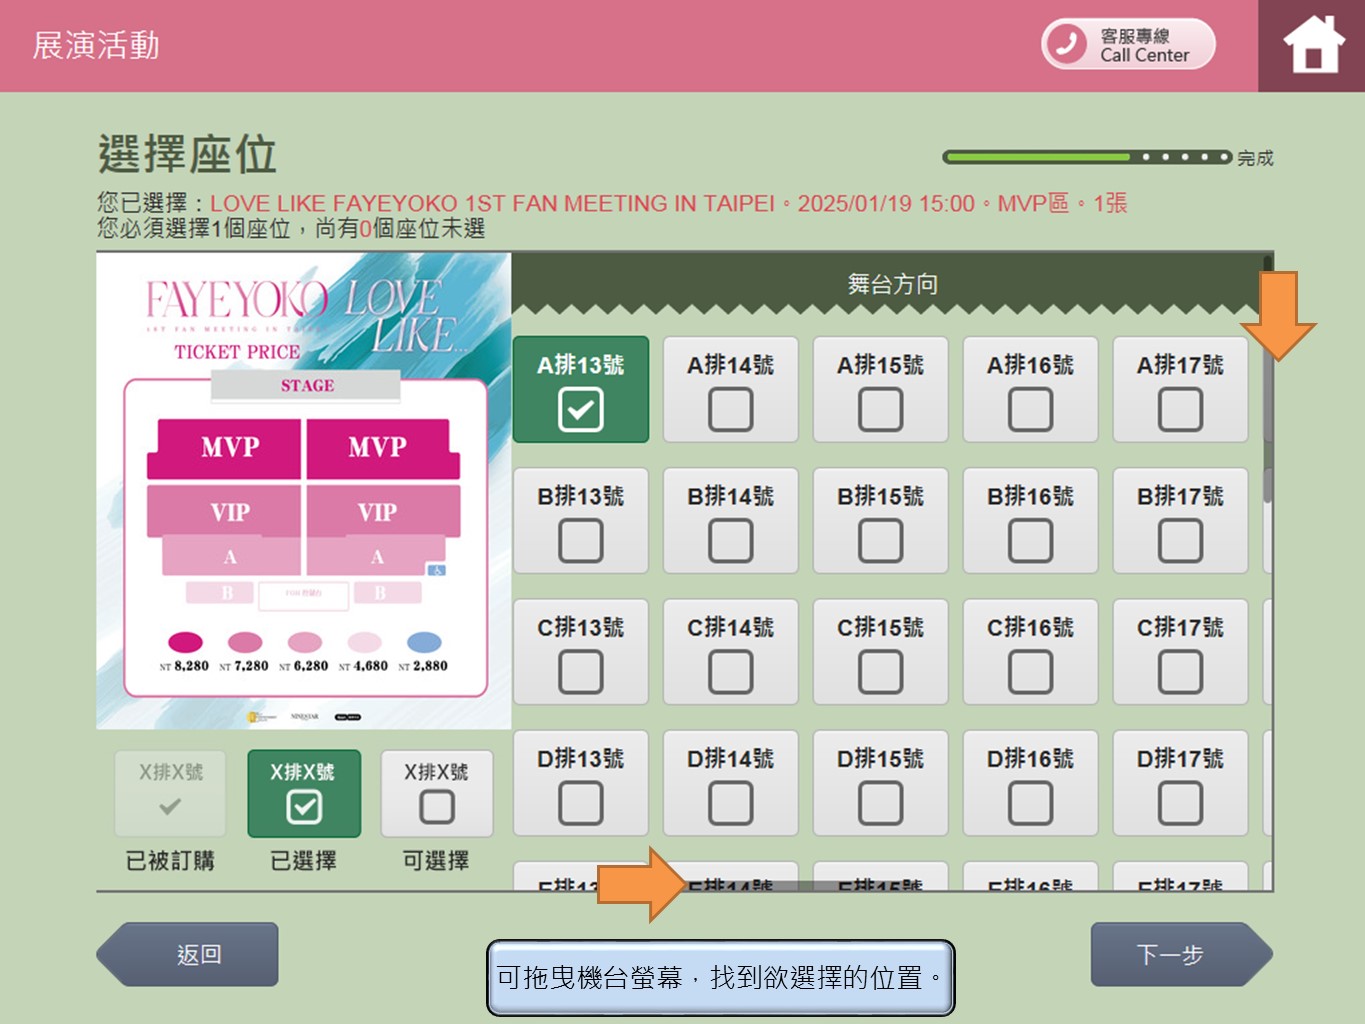Click the left MVP section on seat map

pos(229,447)
